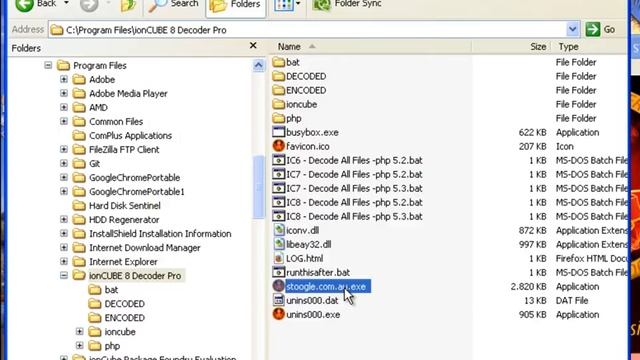Select Hard Disk Sentinel in tree

pos(124,206)
